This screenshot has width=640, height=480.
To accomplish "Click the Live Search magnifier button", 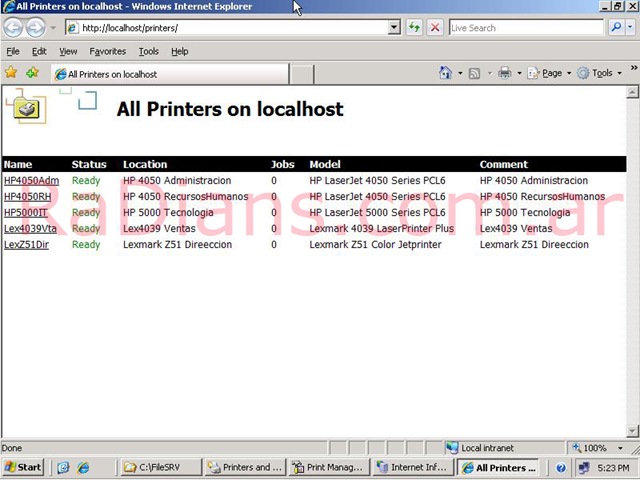I will pyautogui.click(x=616, y=28).
